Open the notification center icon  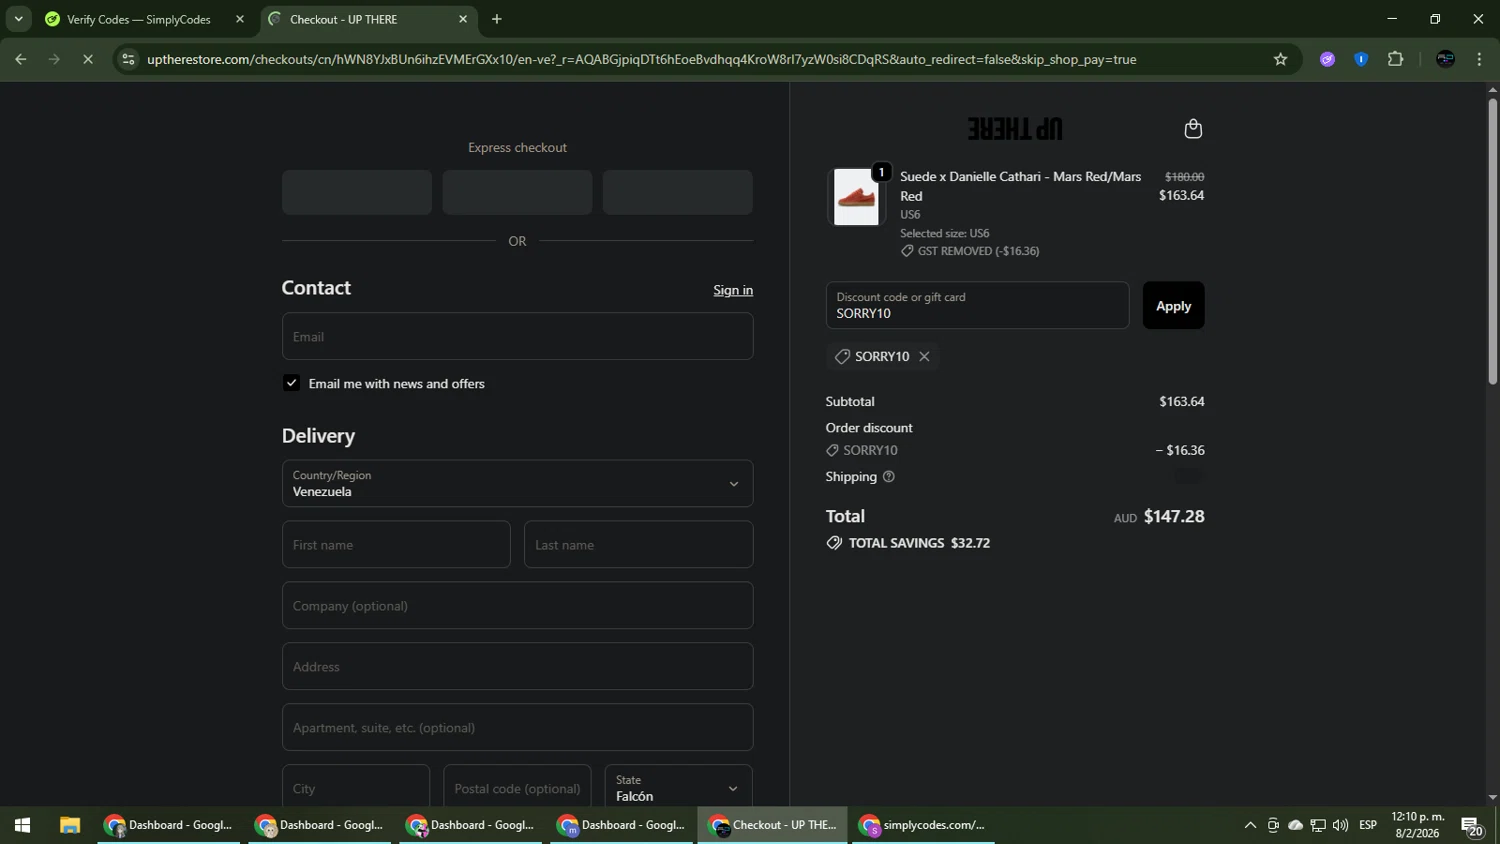[1472, 826]
